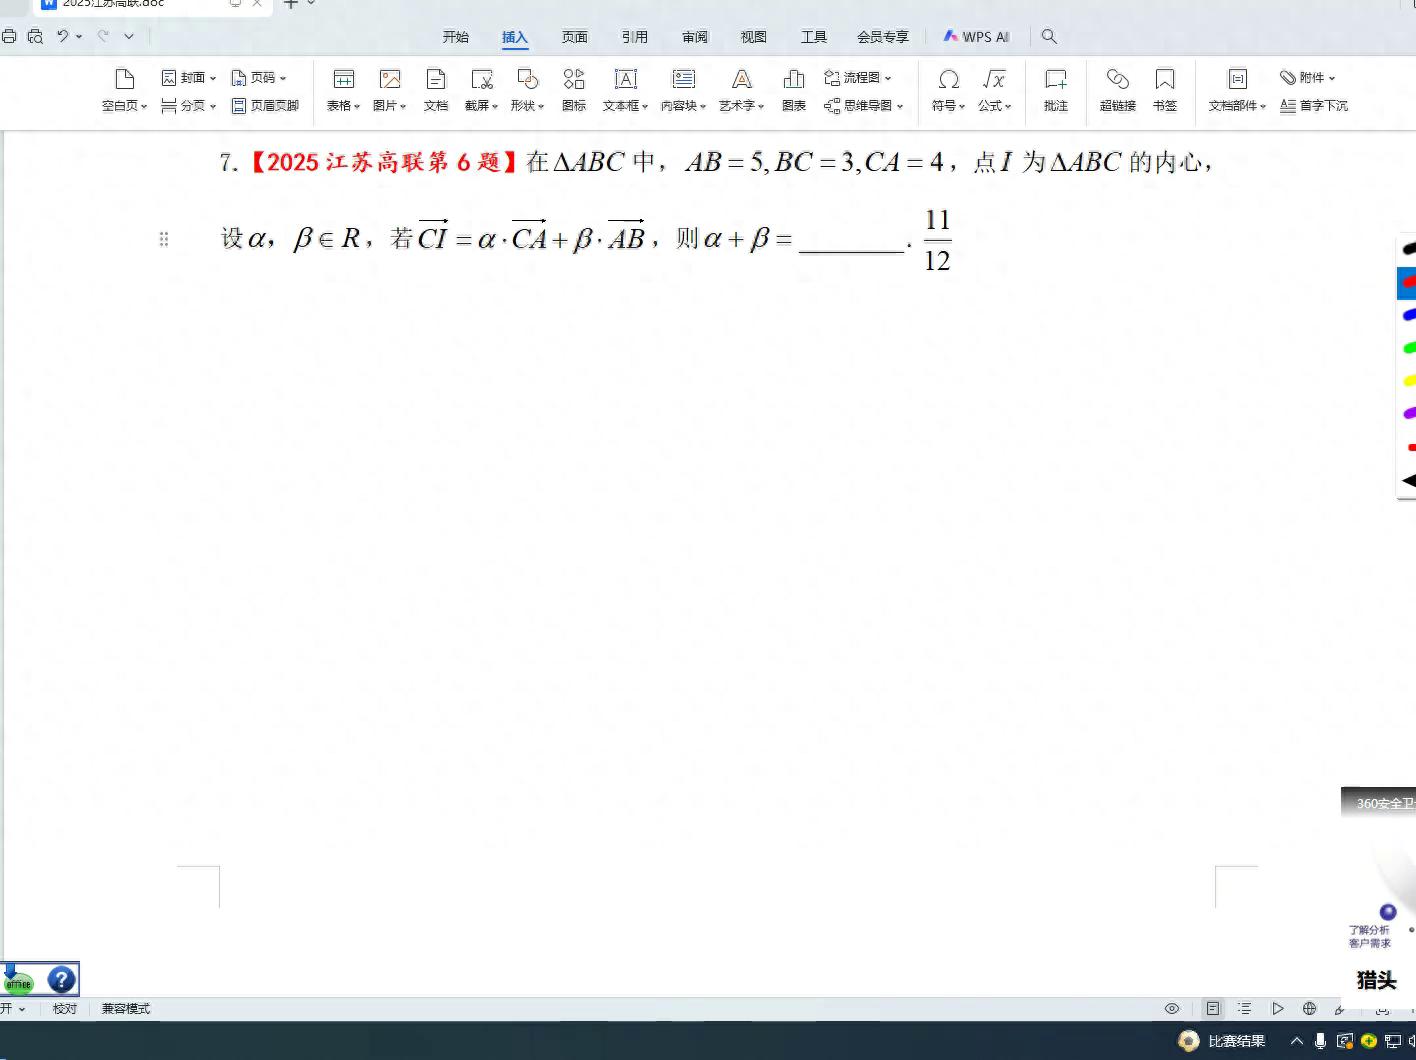This screenshot has width=1416, height=1060.
Task: Show hidden system tray icons
Action: (x=1297, y=1041)
